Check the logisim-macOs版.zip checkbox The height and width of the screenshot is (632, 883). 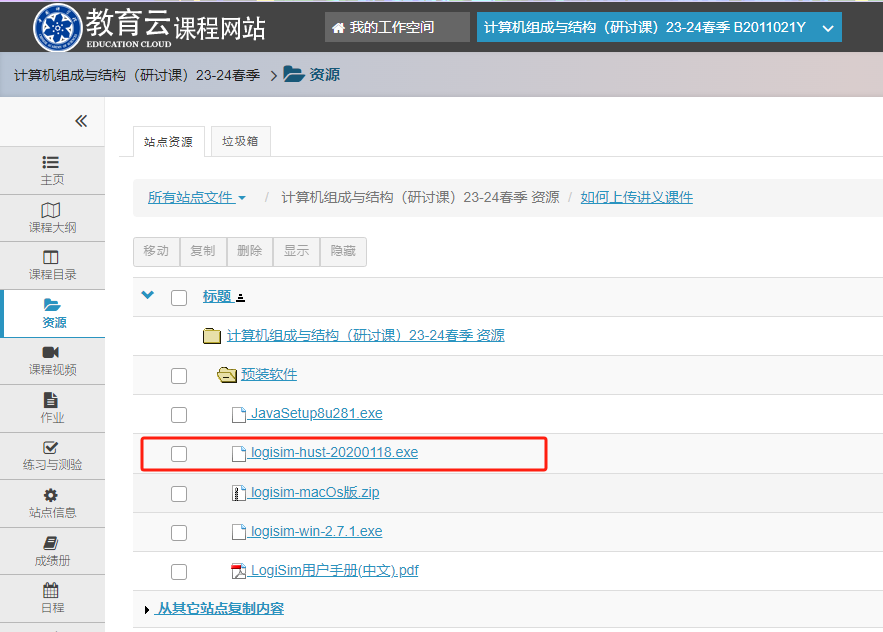pyautogui.click(x=179, y=494)
